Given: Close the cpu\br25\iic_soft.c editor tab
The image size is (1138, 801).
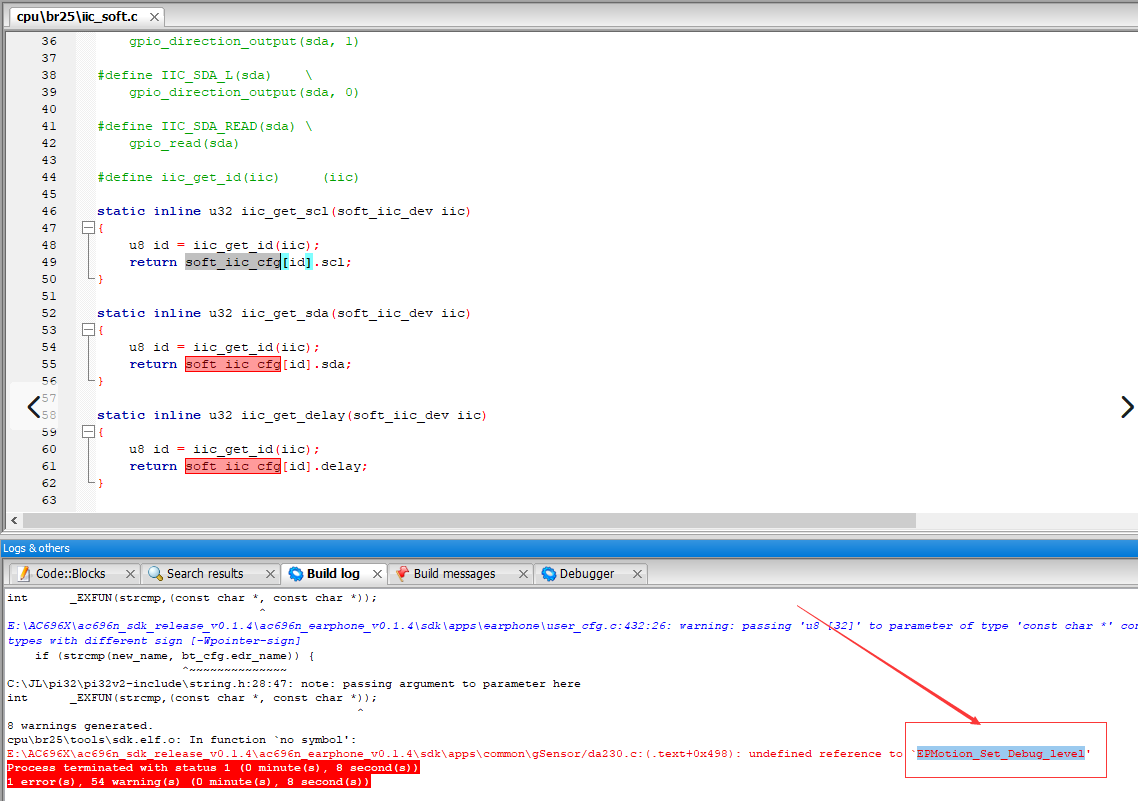Looking at the screenshot, I should coord(154,17).
